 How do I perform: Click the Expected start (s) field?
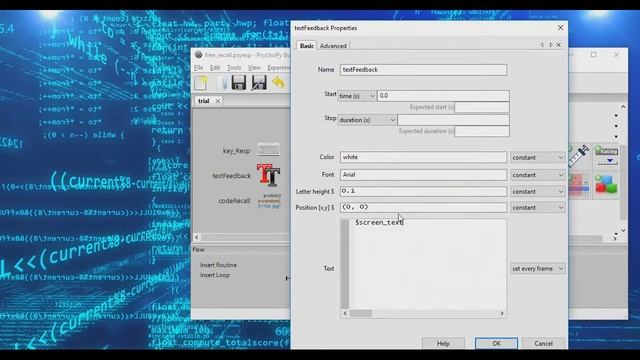coord(482,107)
